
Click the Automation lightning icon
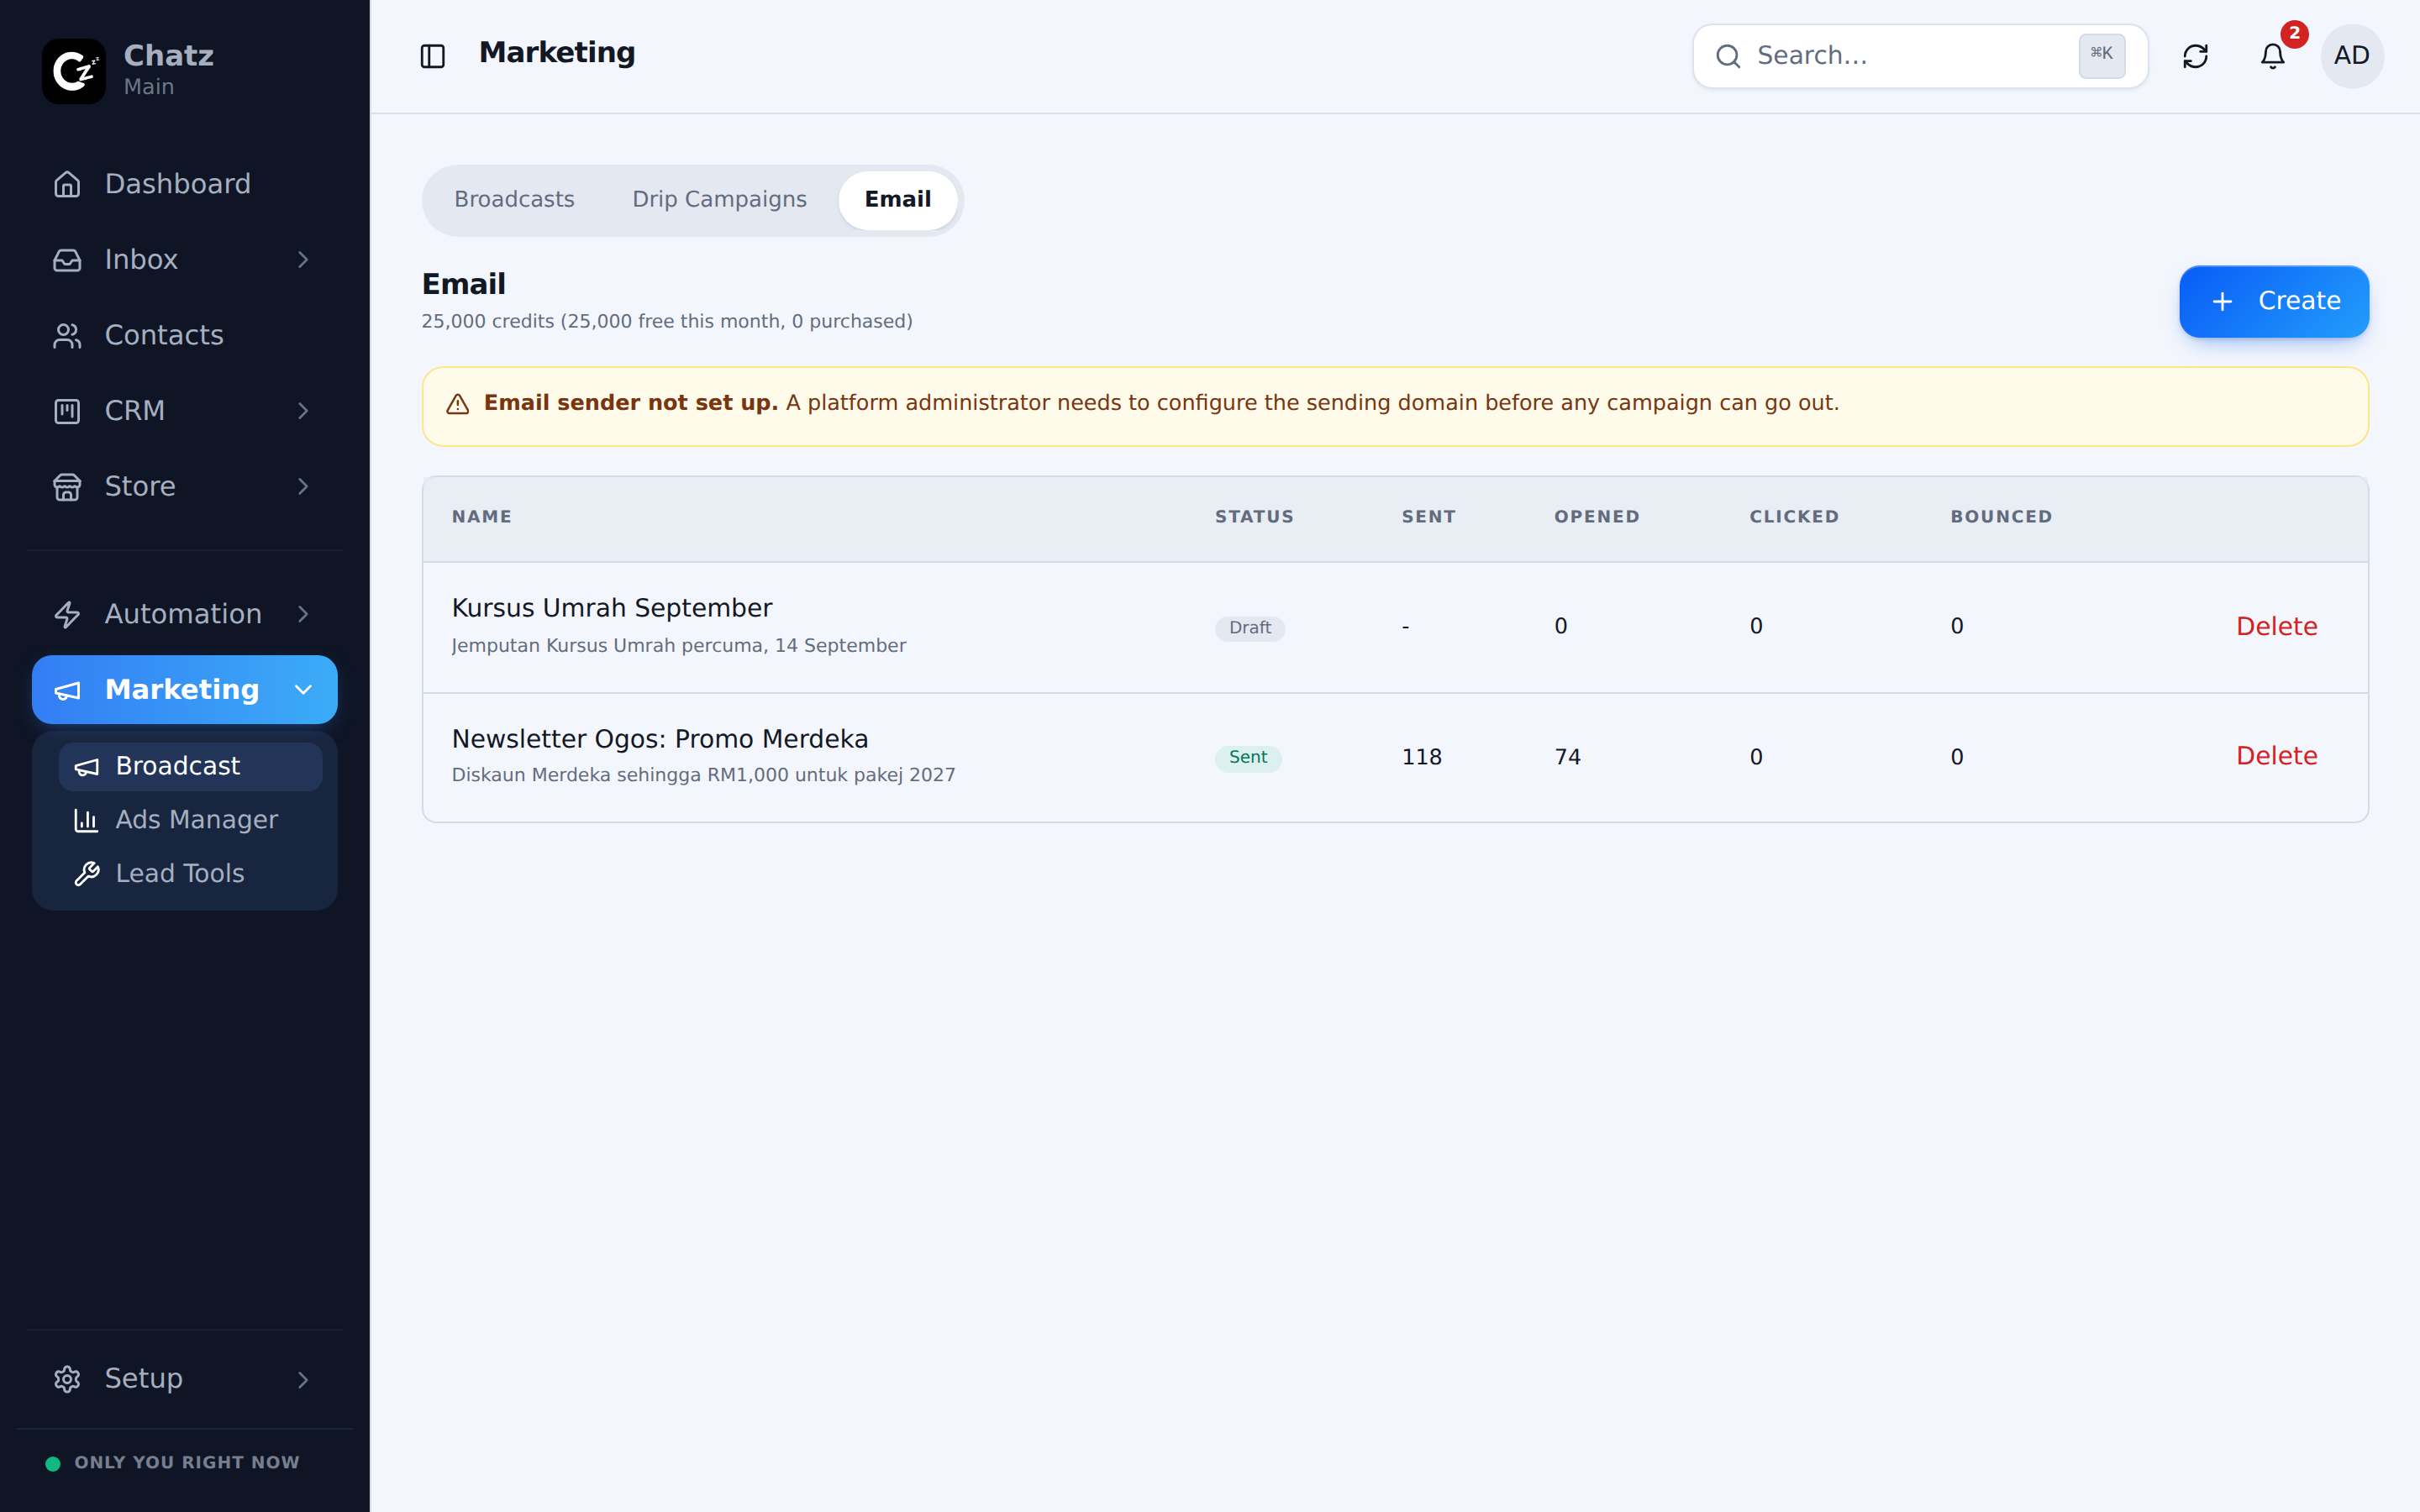point(67,614)
